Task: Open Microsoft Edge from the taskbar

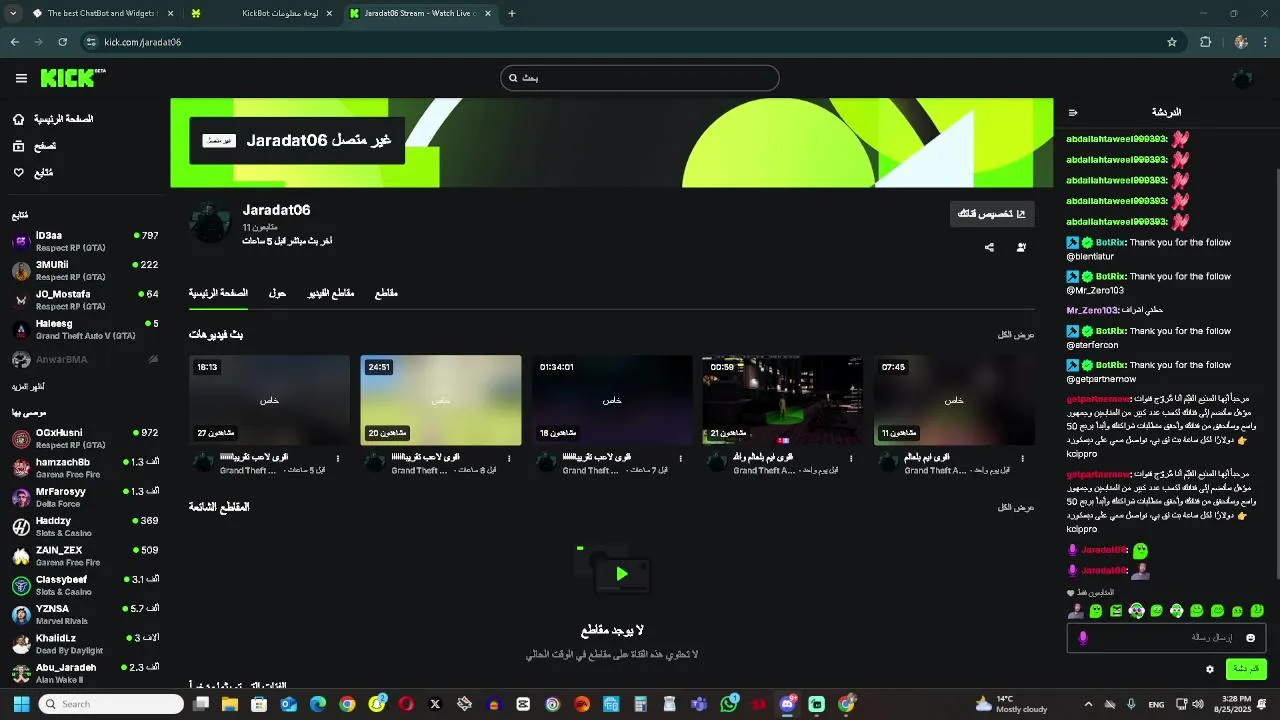Action: (318, 704)
